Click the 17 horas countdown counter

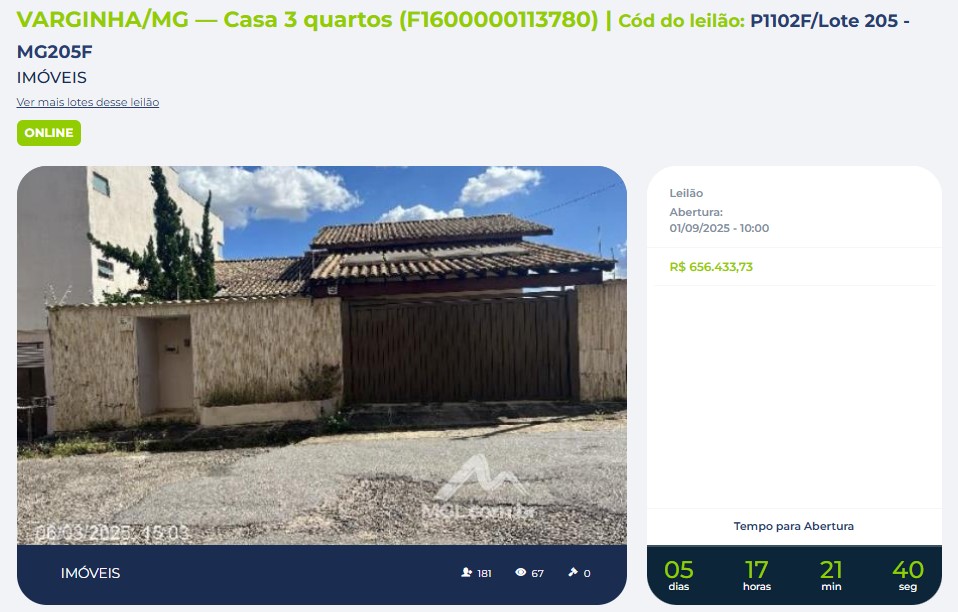point(757,576)
